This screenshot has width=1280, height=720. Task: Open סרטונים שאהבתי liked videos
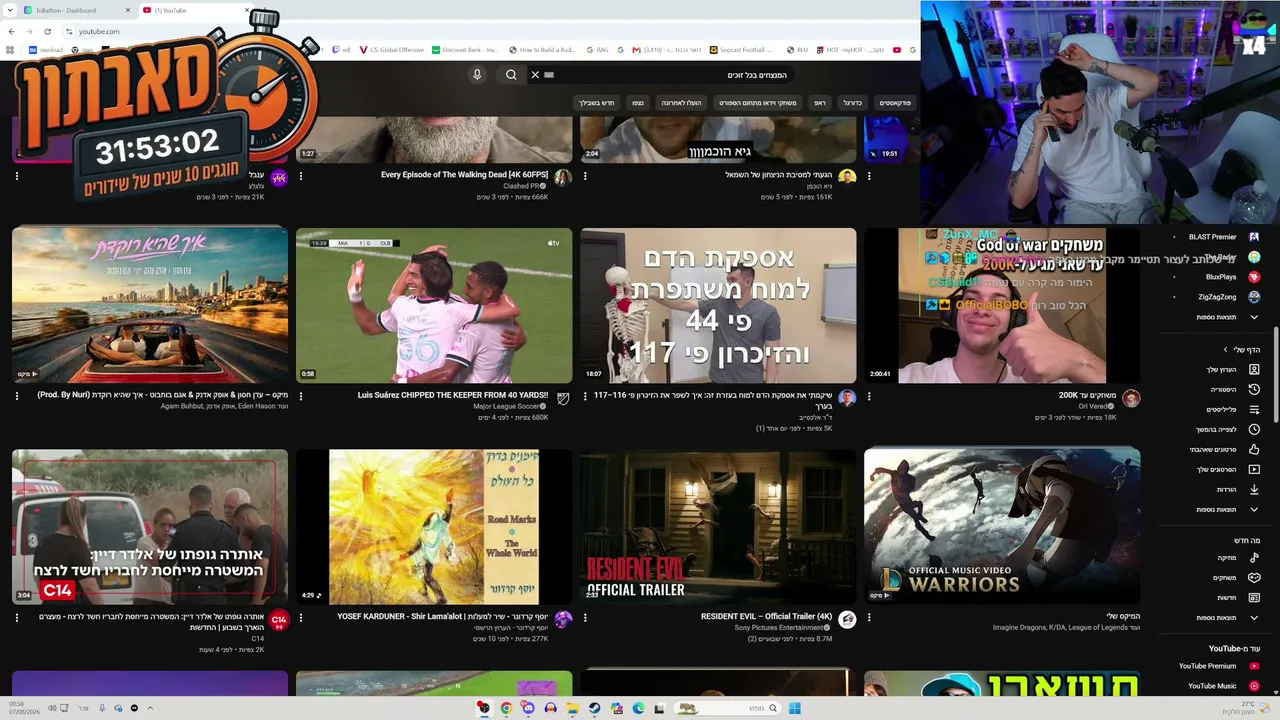[x=1225, y=450]
